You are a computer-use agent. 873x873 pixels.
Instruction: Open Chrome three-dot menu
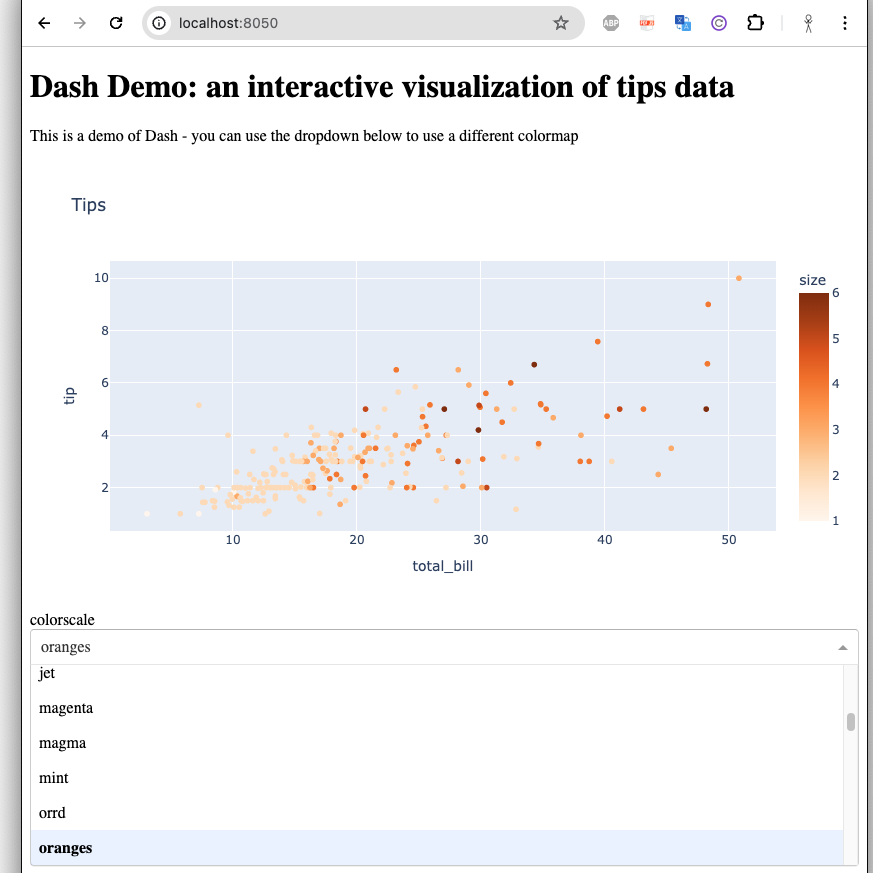[845, 23]
